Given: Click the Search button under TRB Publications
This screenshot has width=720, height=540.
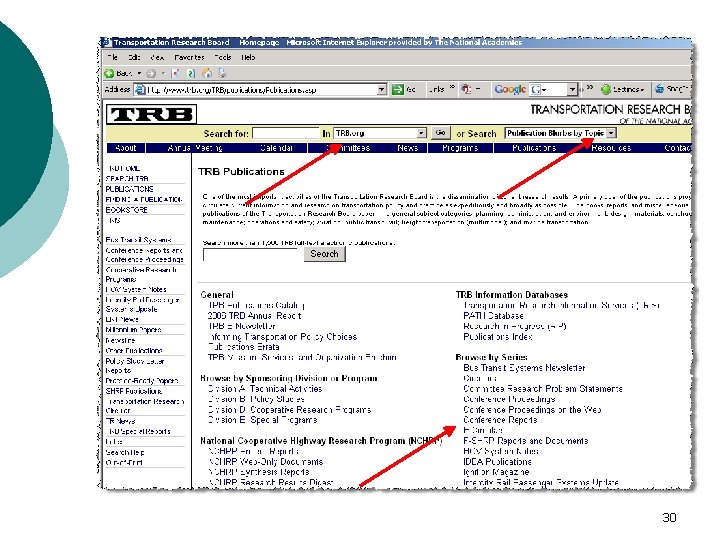Looking at the screenshot, I should [x=324, y=254].
